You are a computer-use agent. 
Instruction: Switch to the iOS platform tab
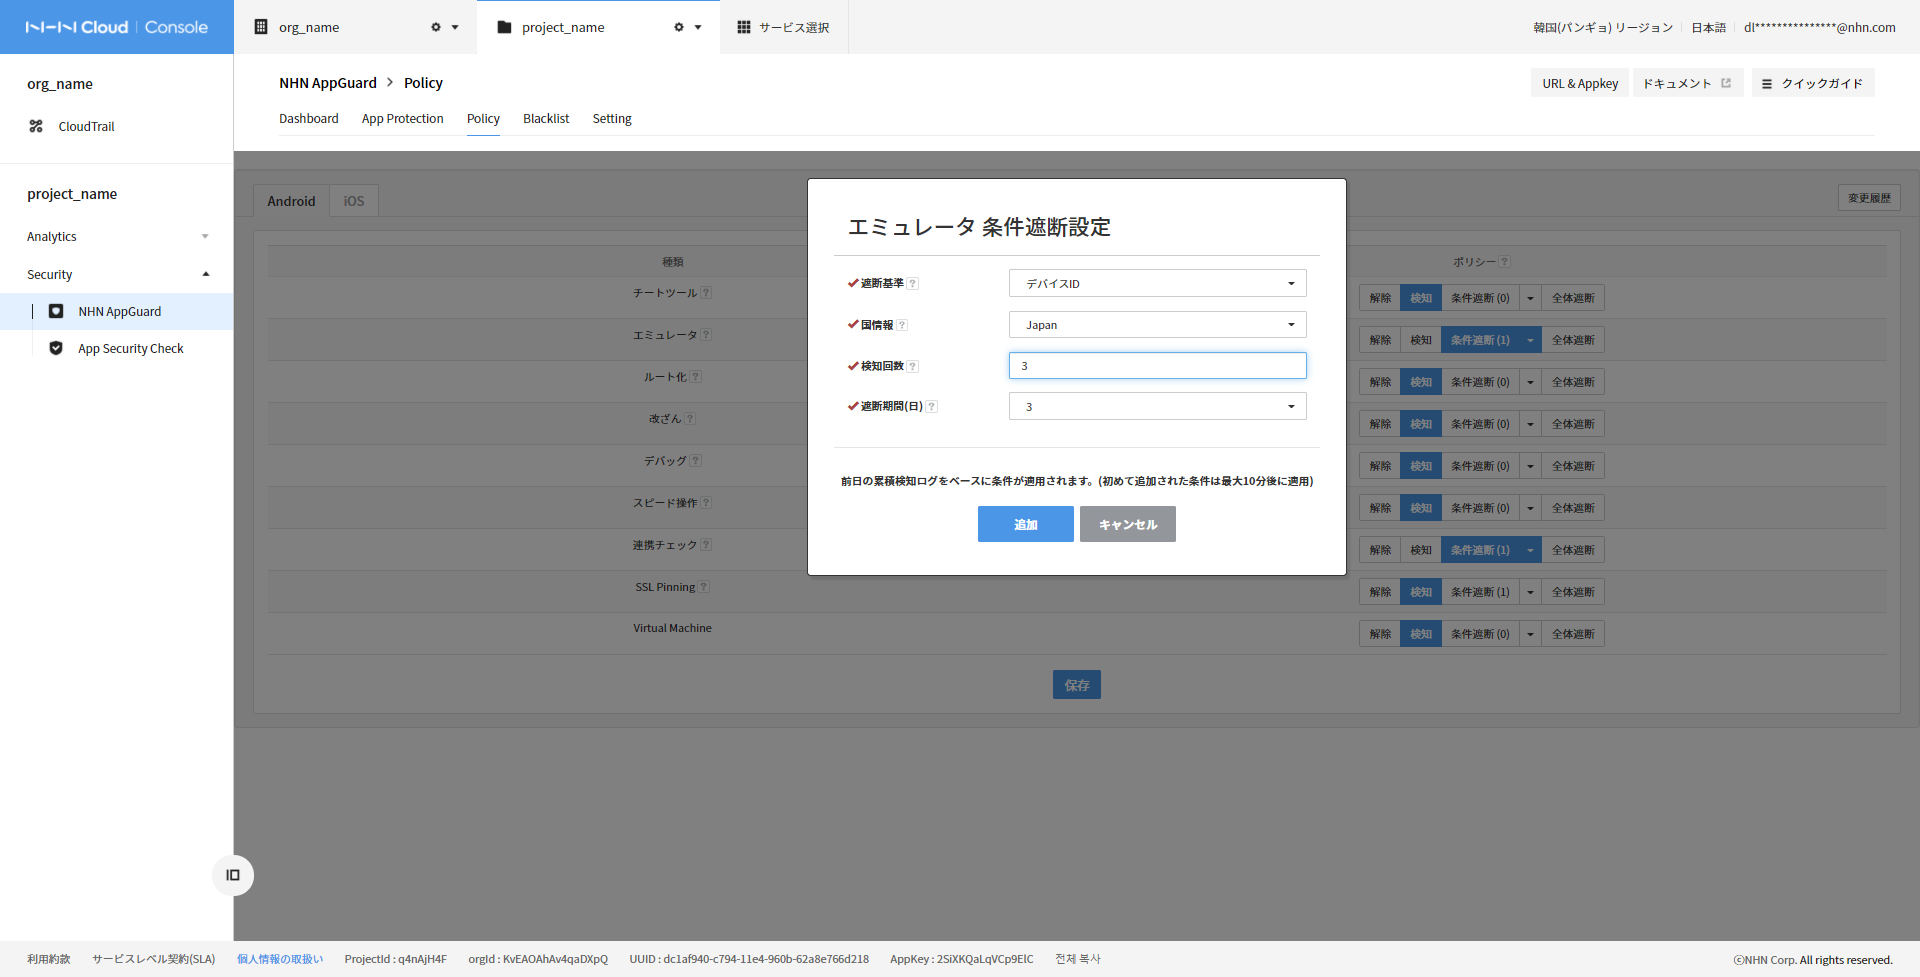click(x=354, y=201)
